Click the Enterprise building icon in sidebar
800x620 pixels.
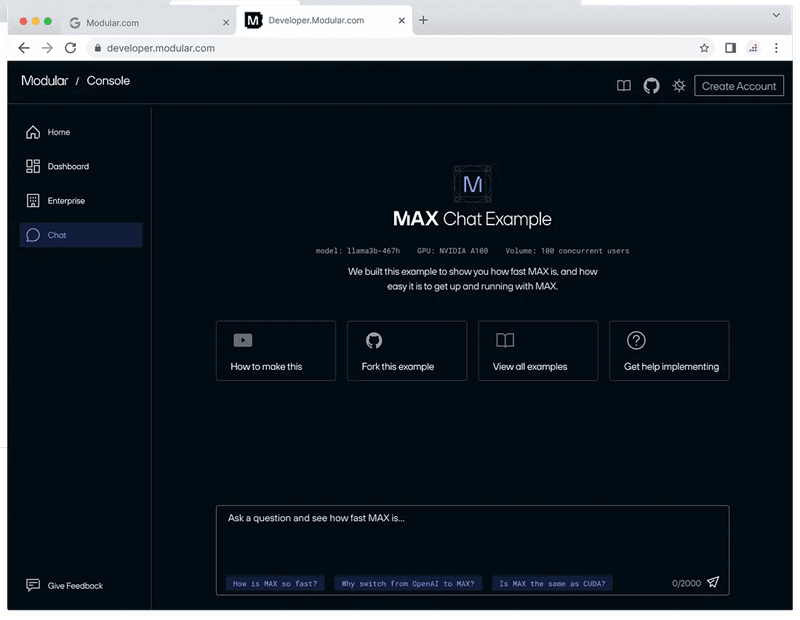coord(33,201)
